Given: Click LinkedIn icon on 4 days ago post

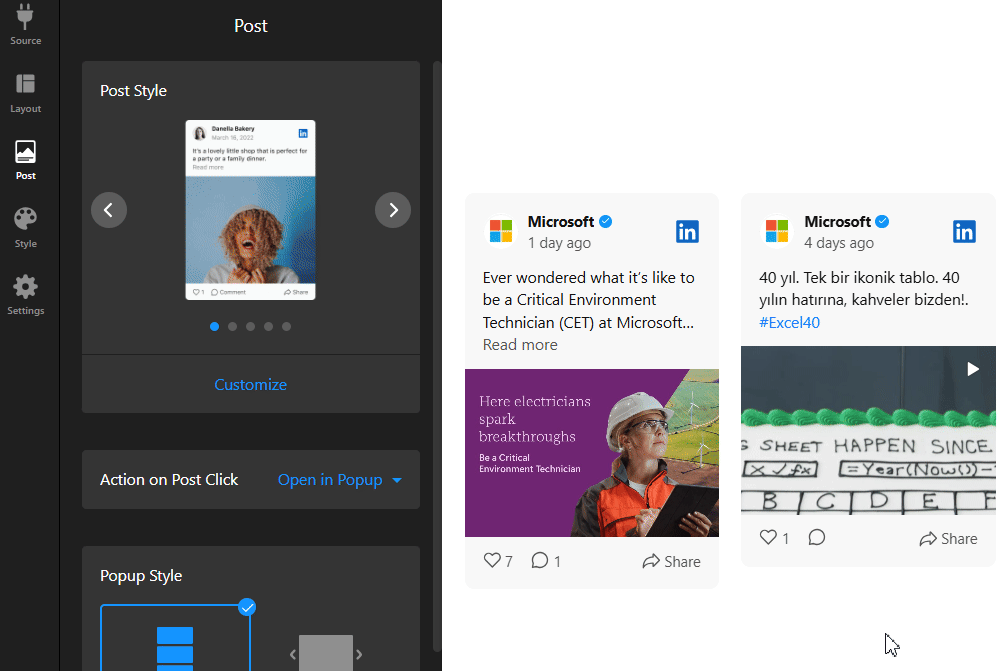Looking at the screenshot, I should pyautogui.click(x=964, y=232).
